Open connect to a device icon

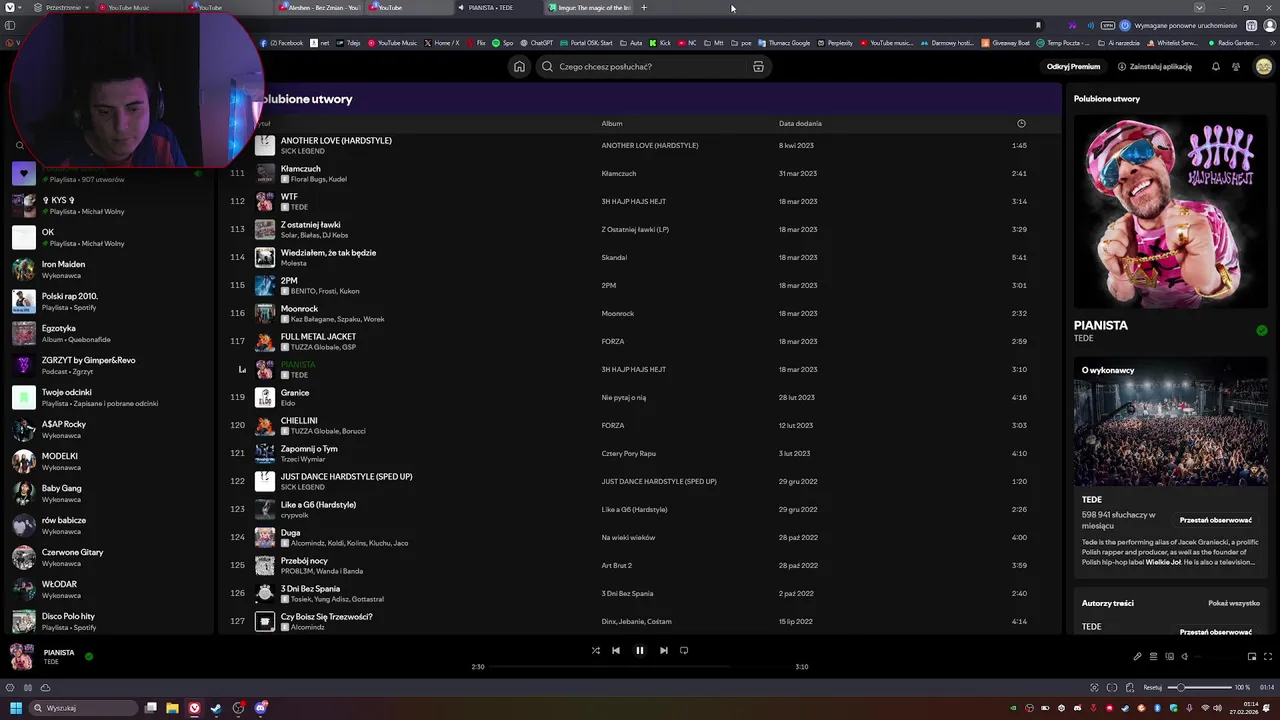(x=1169, y=657)
